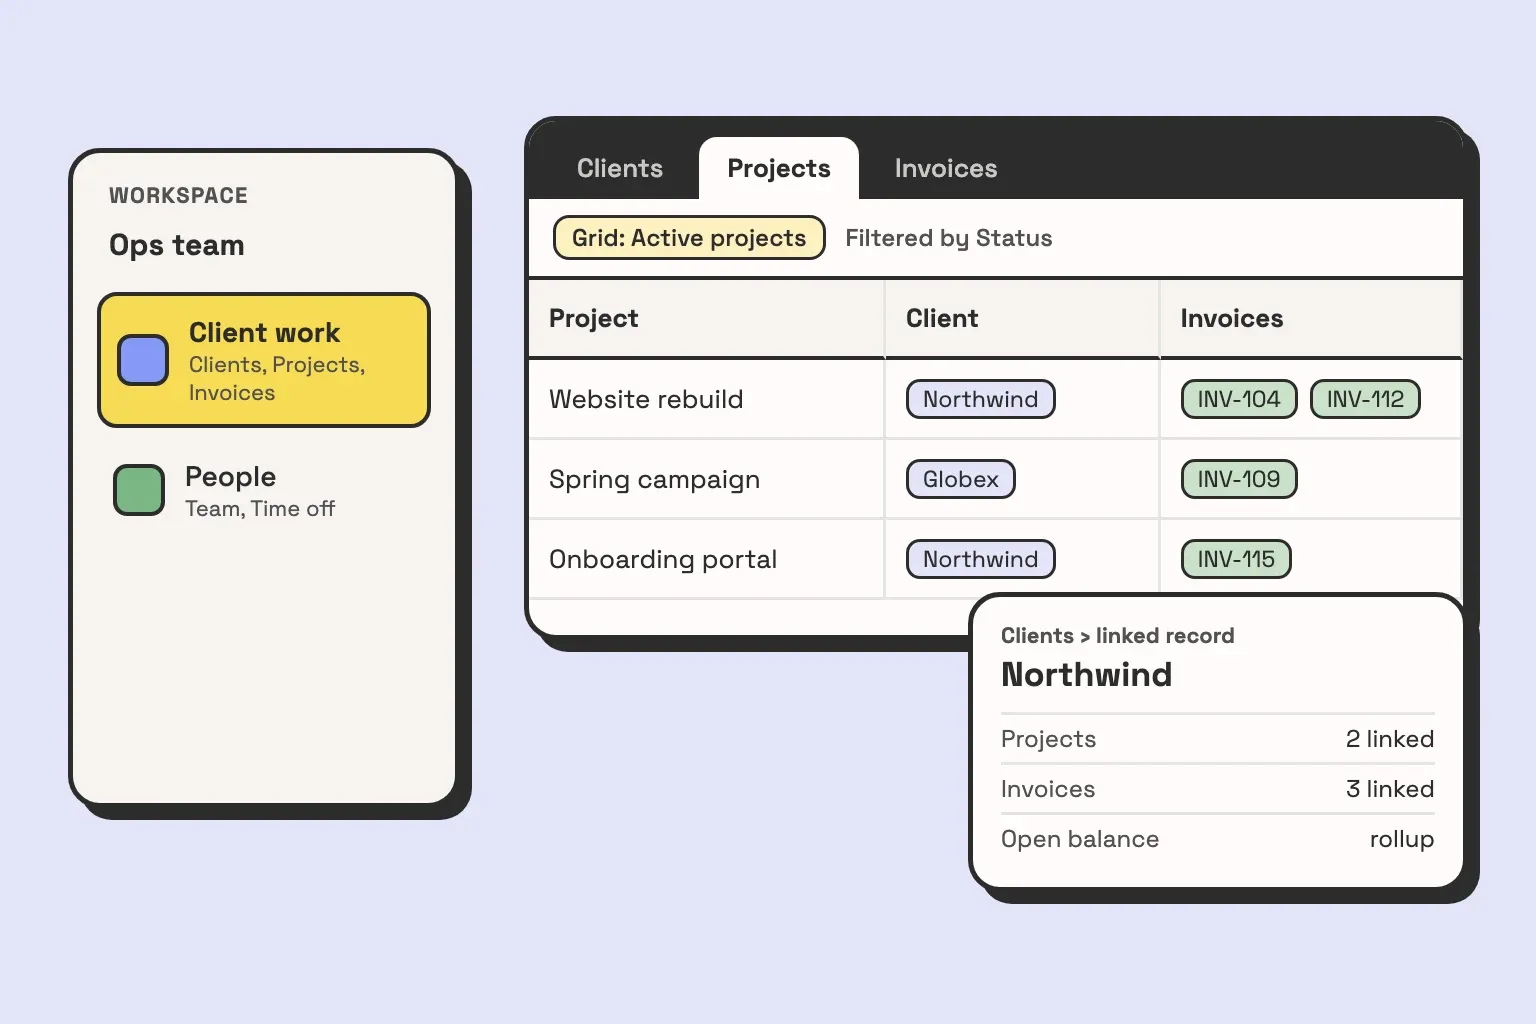Open linked invoice INV-115
Screen dimensions: 1536x1024
(x=1236, y=559)
